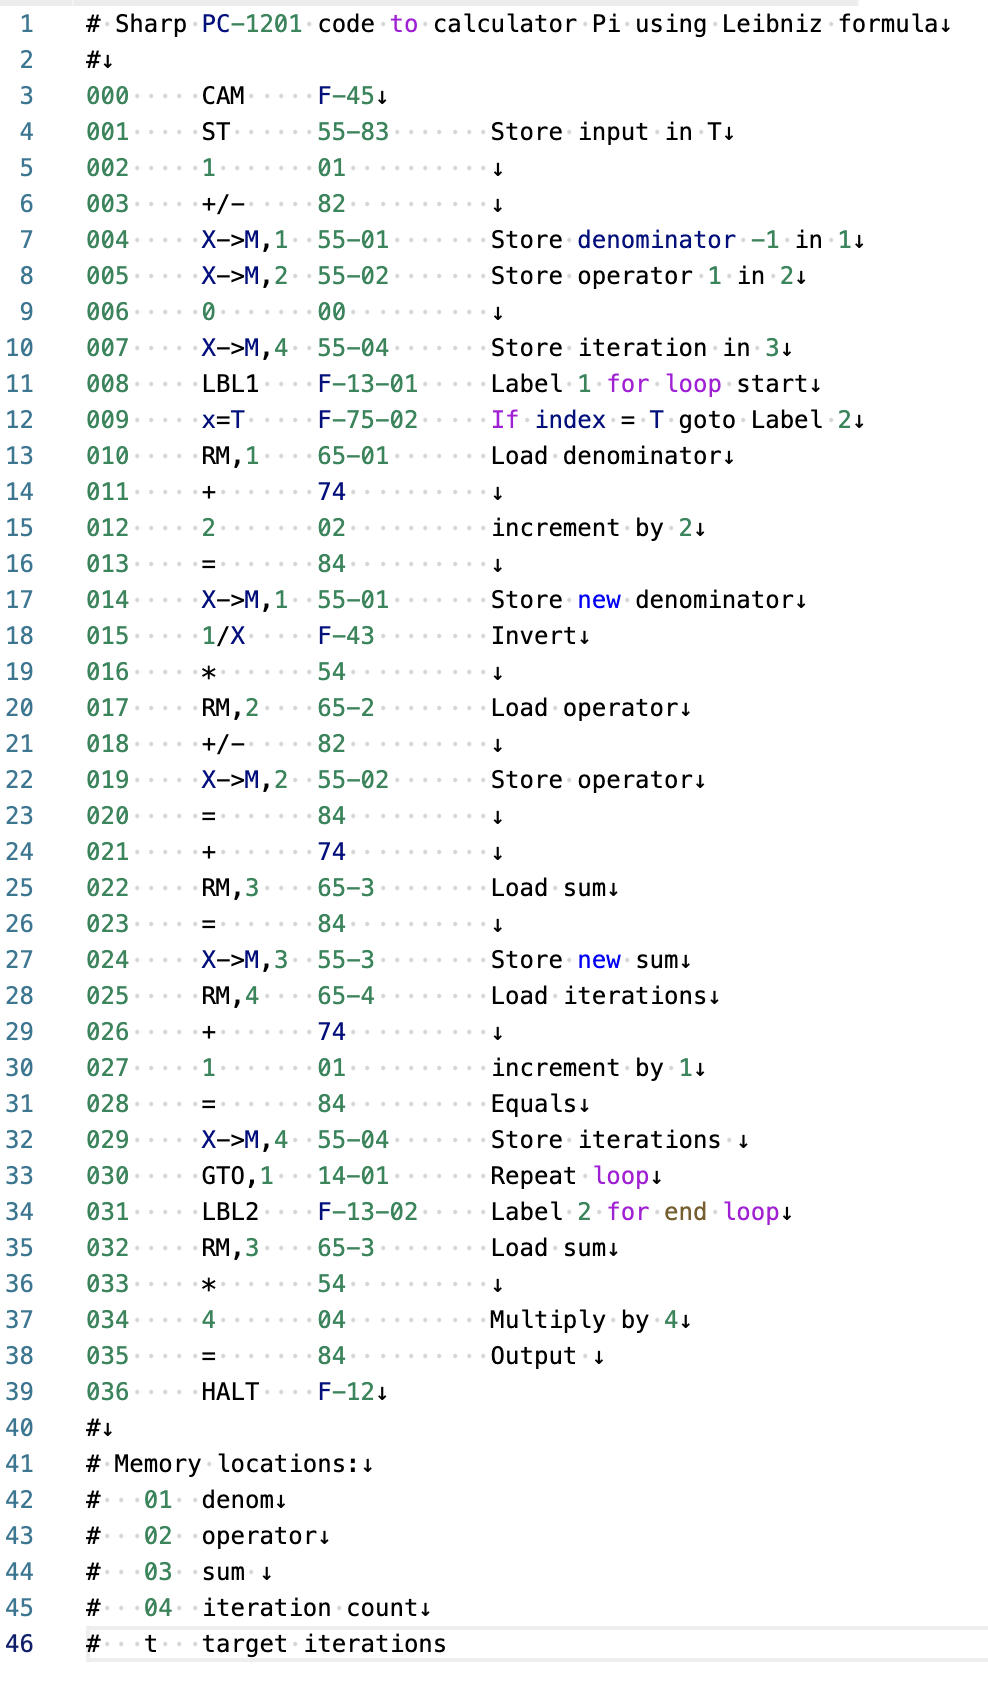Click 'Multiply by 4' comment
The height and width of the screenshot is (1686, 988).
[x=584, y=1320]
